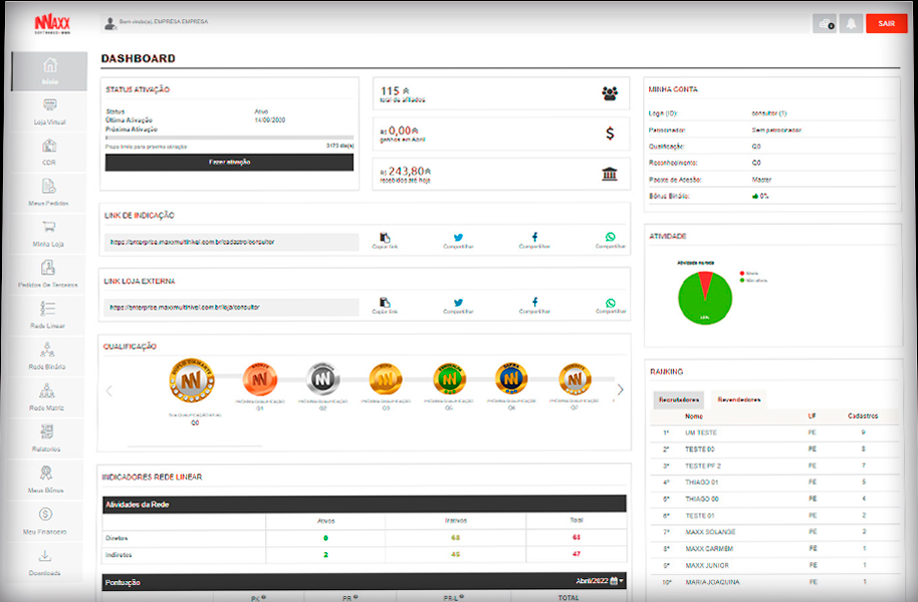Screen dimensions: 918x602
Task: Log out with the SAIR button
Action: pos(885,23)
